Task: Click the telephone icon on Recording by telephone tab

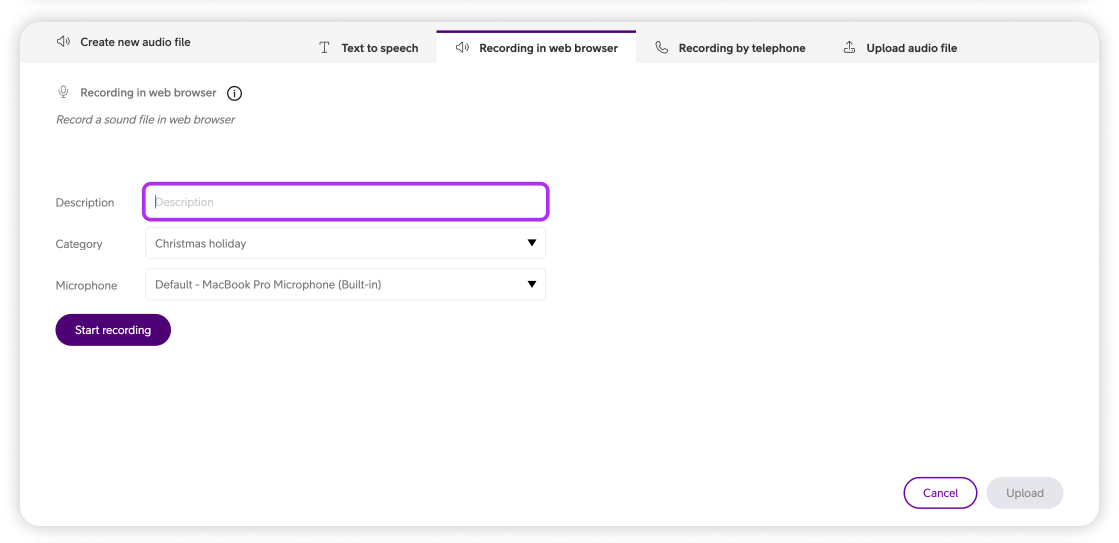Action: (x=661, y=48)
